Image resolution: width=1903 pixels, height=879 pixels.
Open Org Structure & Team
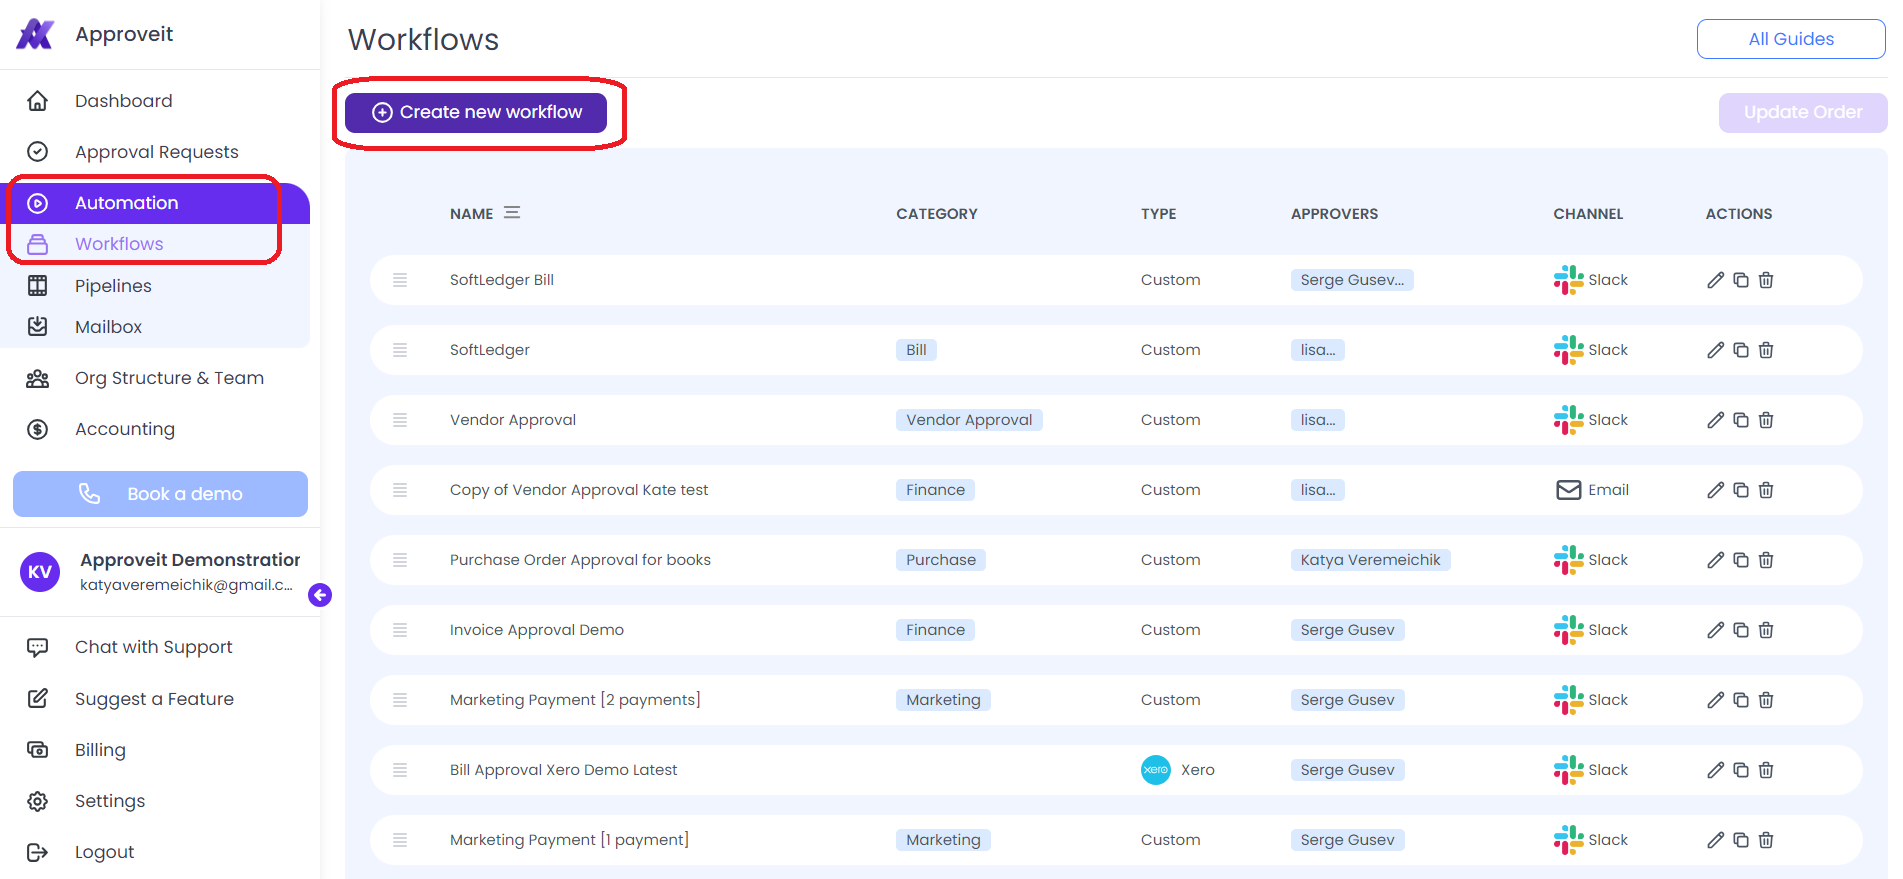coord(169,378)
